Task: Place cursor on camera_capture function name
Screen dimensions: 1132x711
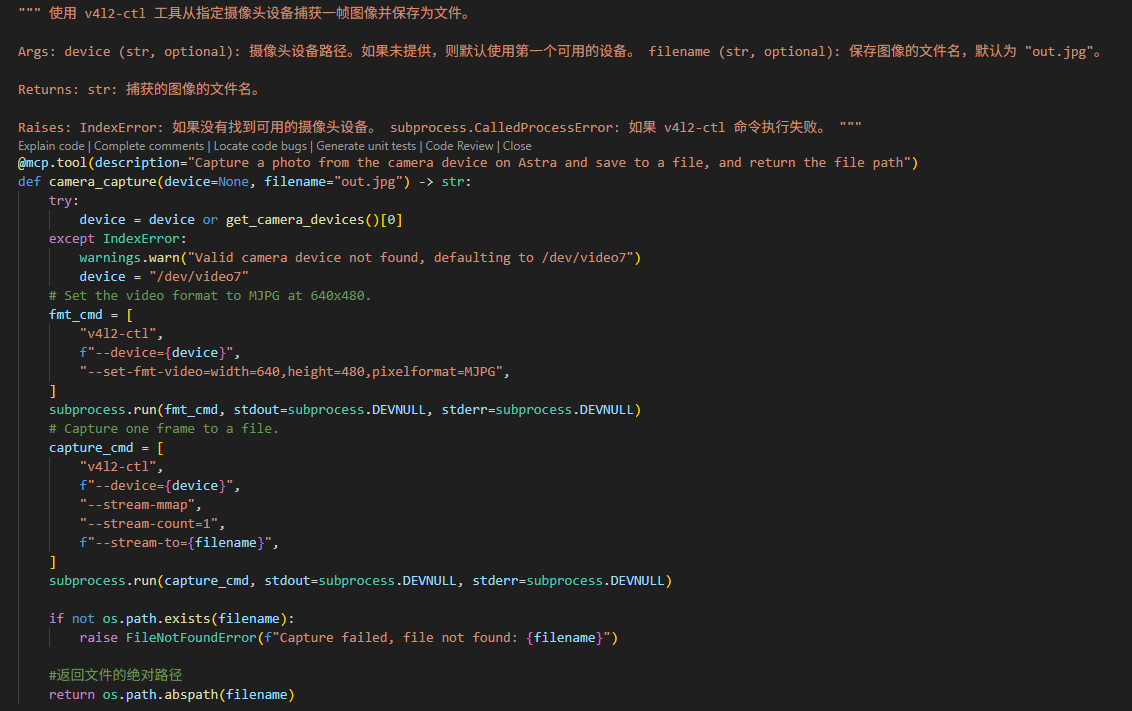Action: click(x=102, y=181)
